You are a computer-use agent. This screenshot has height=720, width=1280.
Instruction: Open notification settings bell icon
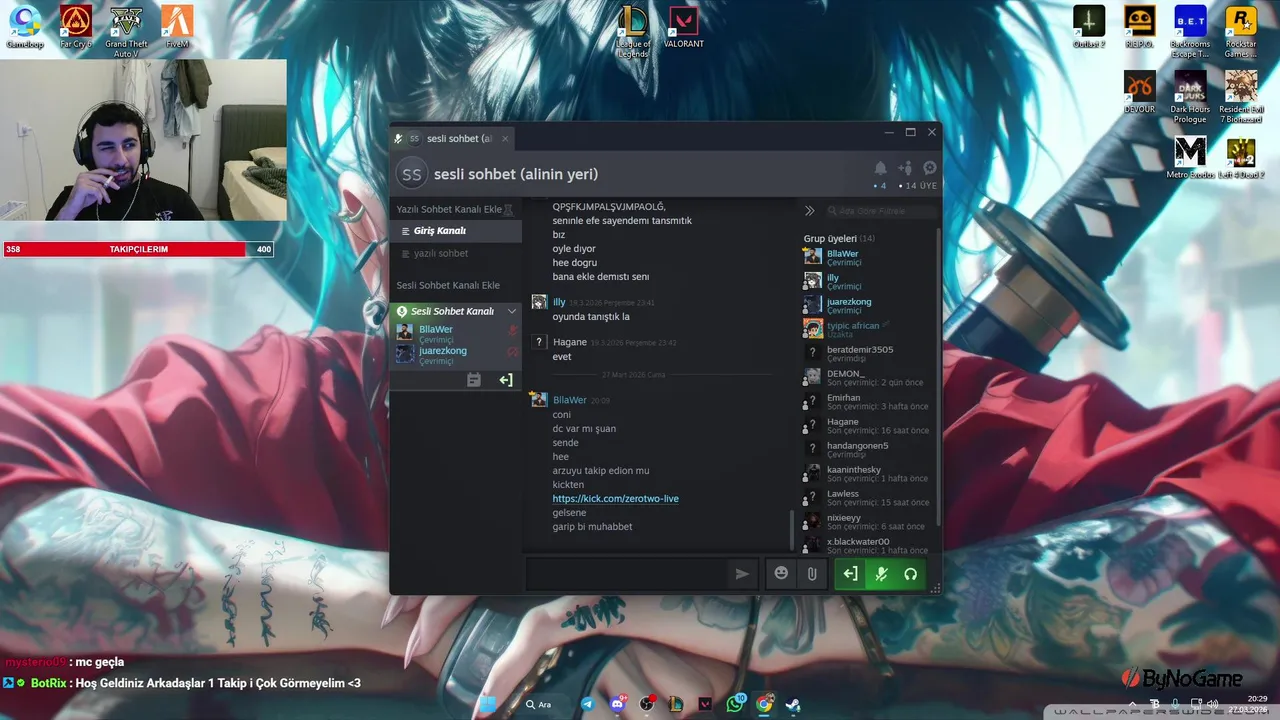[880, 168]
